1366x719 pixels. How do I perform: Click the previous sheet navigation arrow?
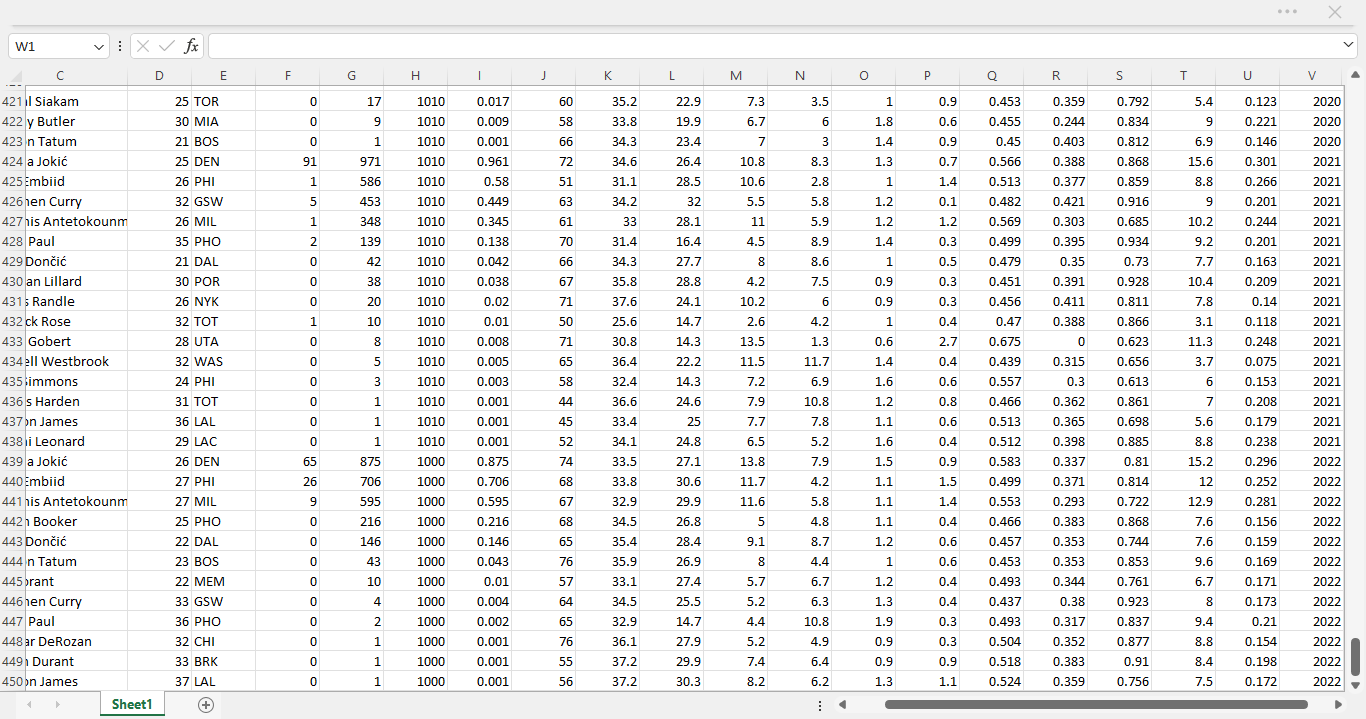[29, 705]
